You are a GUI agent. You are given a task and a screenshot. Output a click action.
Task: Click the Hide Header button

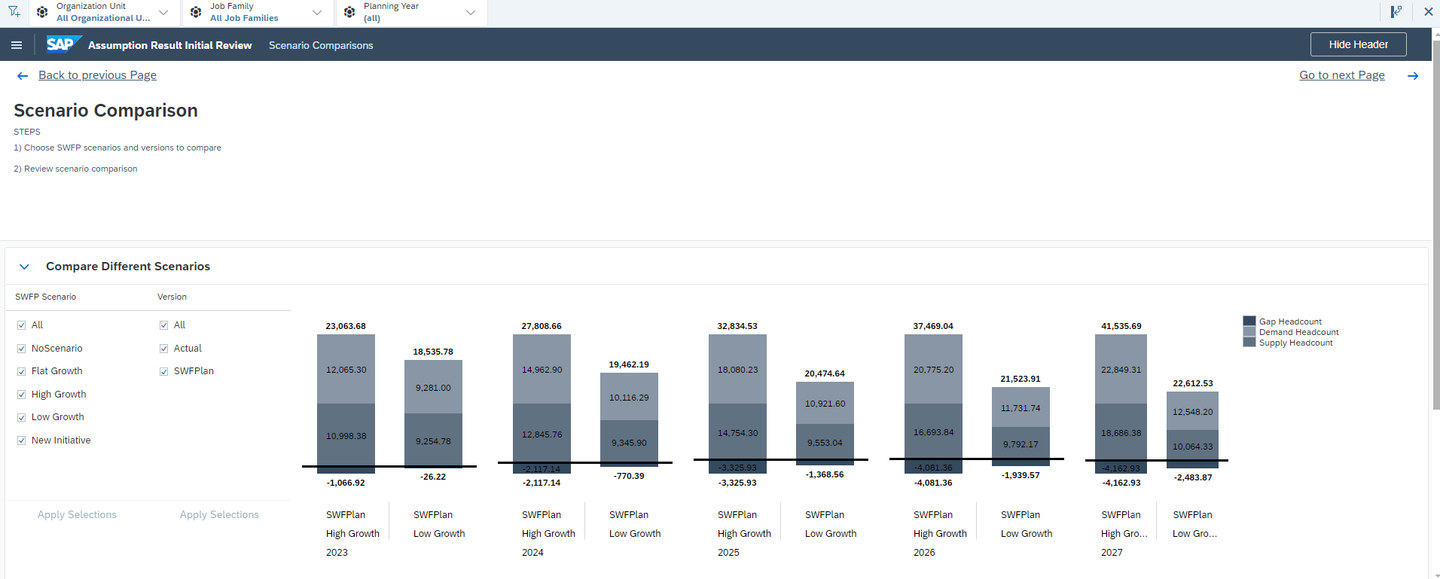point(1358,44)
